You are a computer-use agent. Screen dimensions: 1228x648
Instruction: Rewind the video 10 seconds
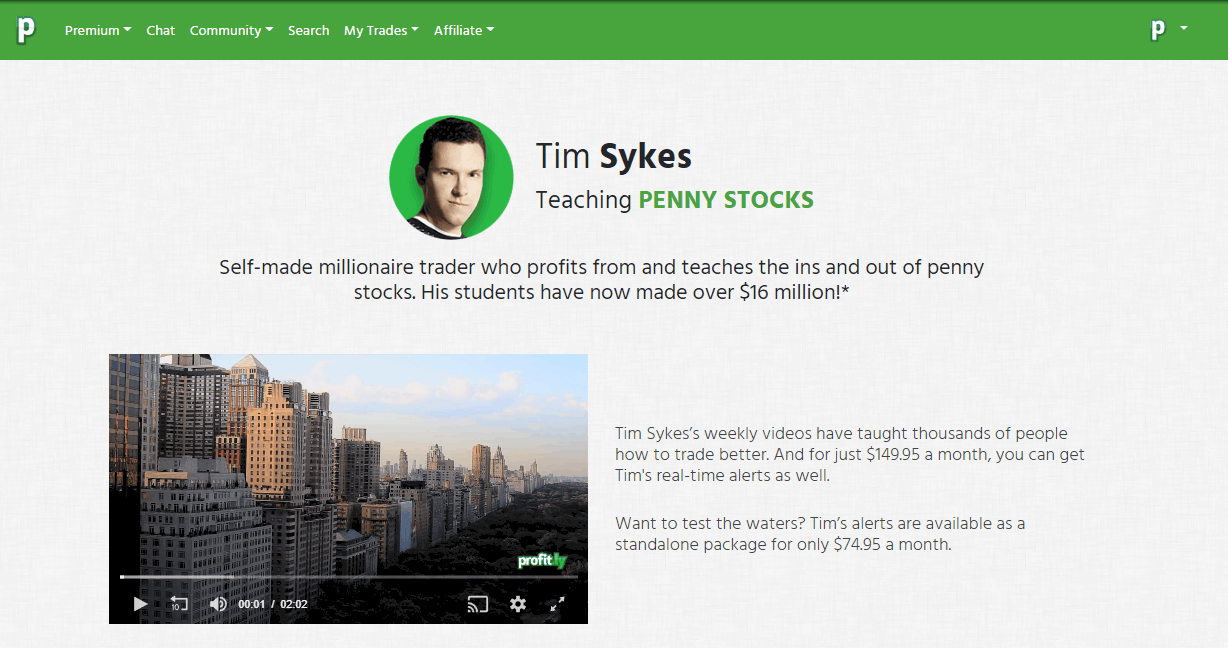coord(178,604)
